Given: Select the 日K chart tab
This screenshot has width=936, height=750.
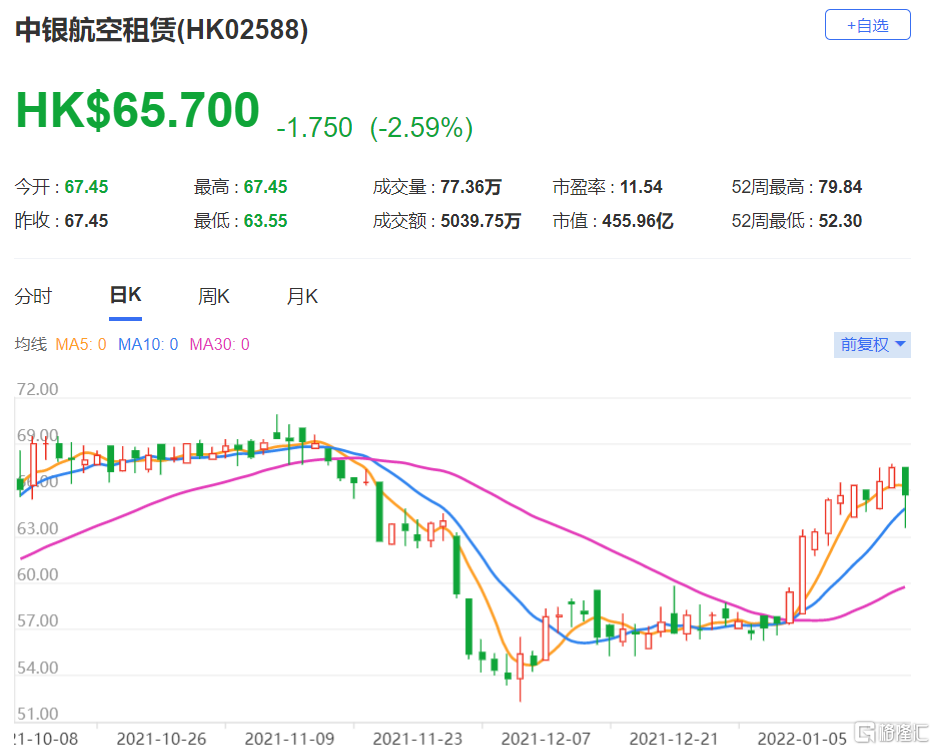Looking at the screenshot, I should point(125,296).
